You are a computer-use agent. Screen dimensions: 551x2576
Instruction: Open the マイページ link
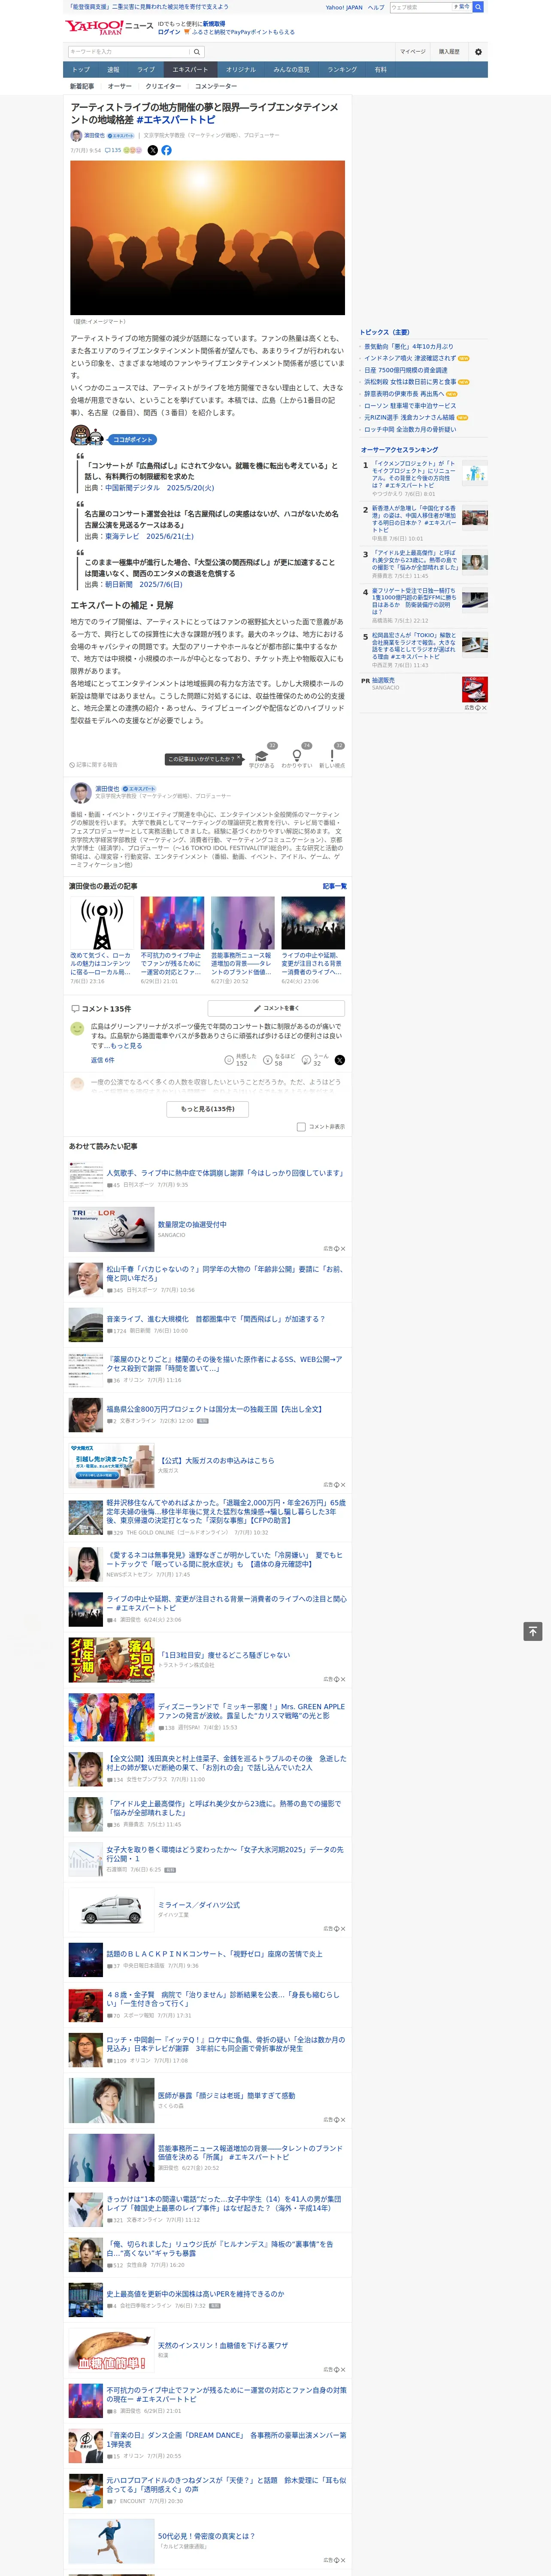click(x=413, y=52)
